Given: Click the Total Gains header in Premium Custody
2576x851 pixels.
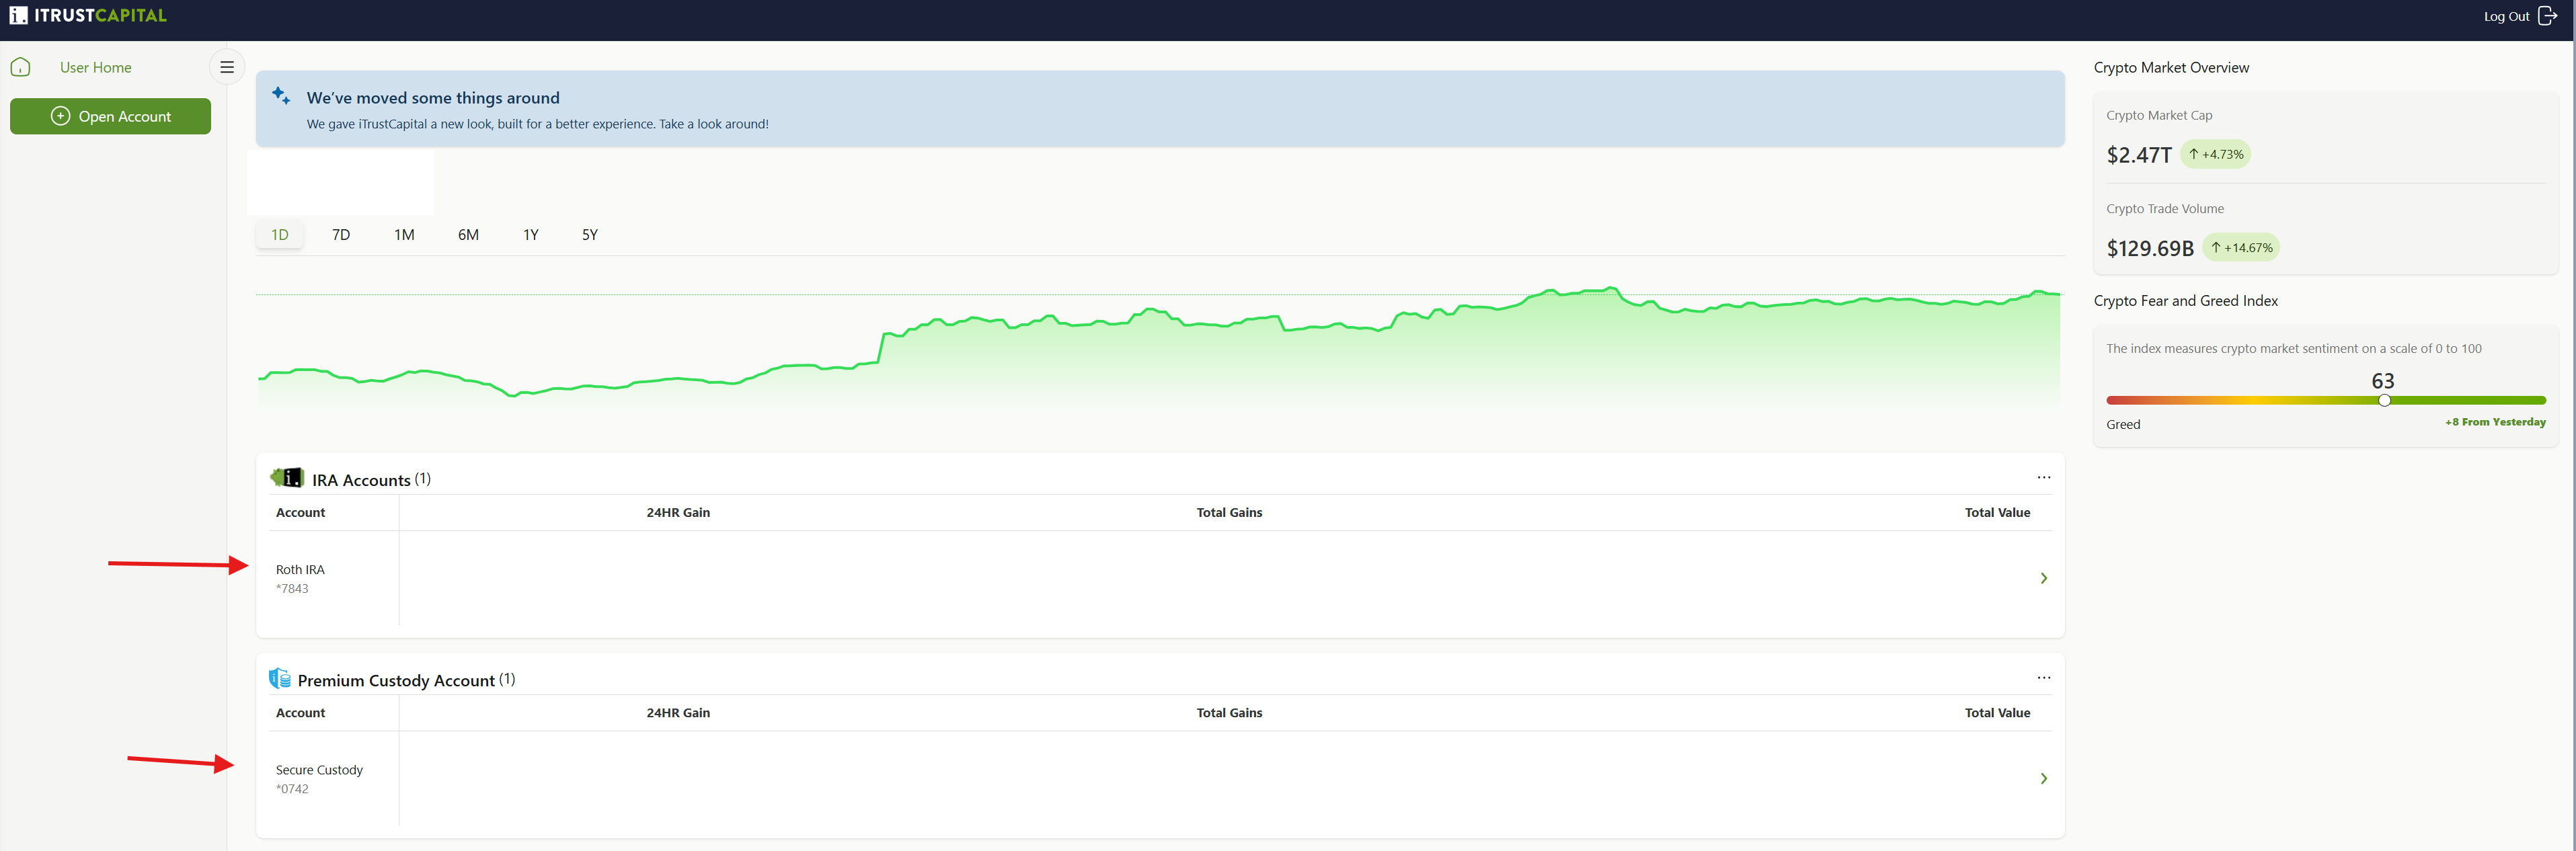Looking at the screenshot, I should pos(1229,713).
